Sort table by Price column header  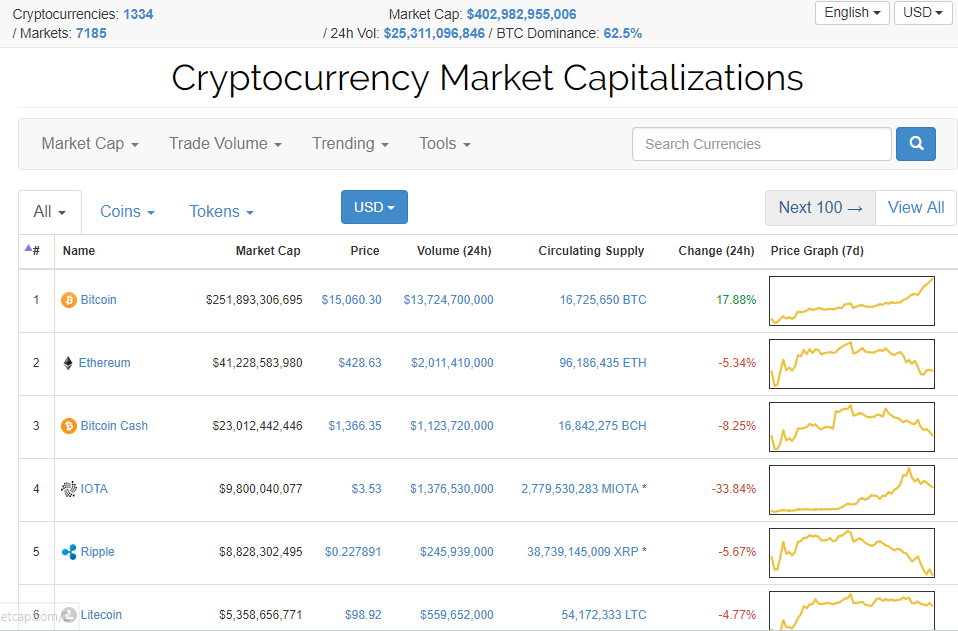[365, 250]
